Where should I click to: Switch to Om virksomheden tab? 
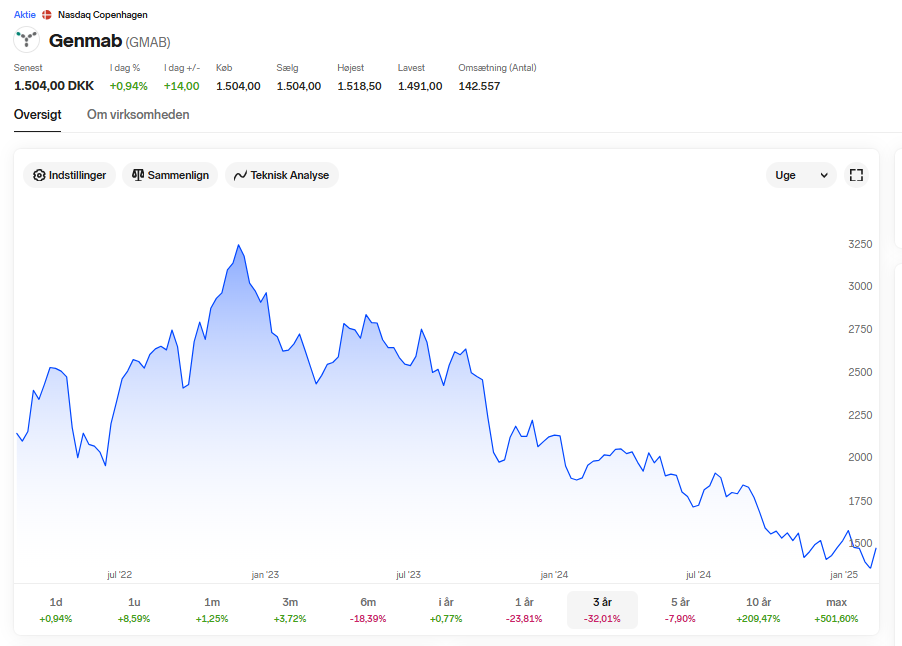click(x=138, y=114)
